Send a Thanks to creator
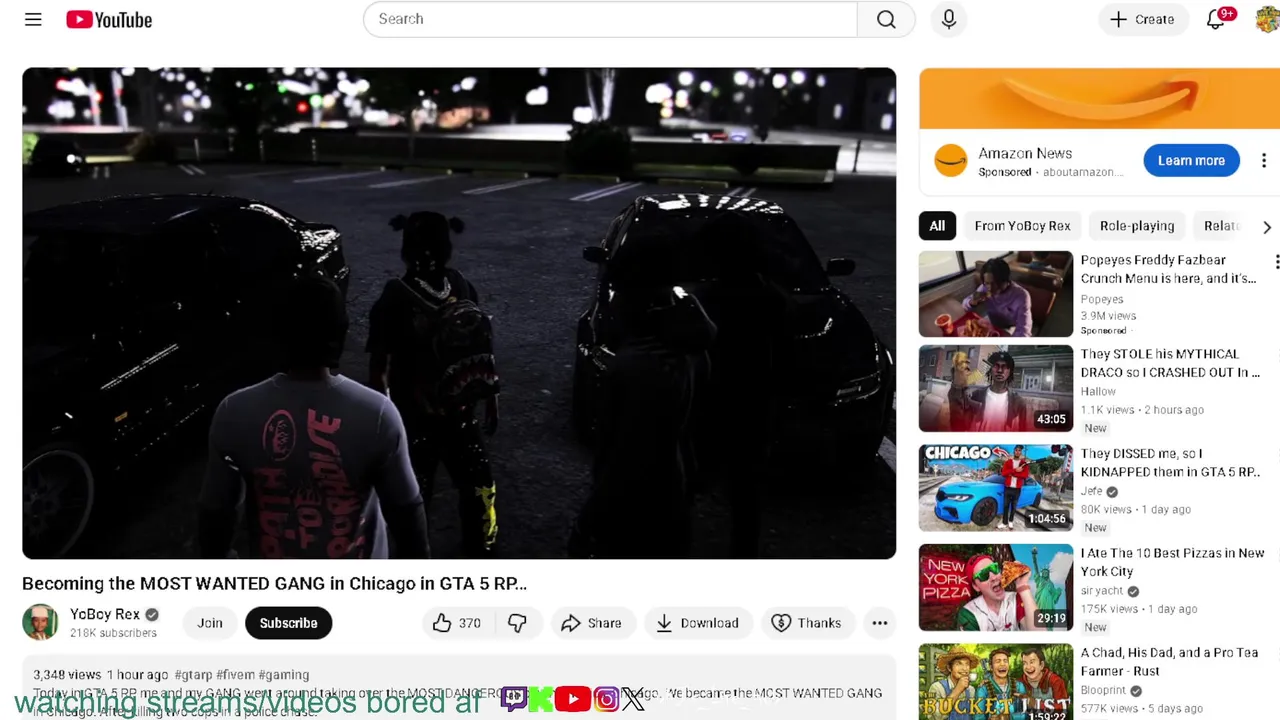Screen dimensions: 1280x720 tap(806, 623)
